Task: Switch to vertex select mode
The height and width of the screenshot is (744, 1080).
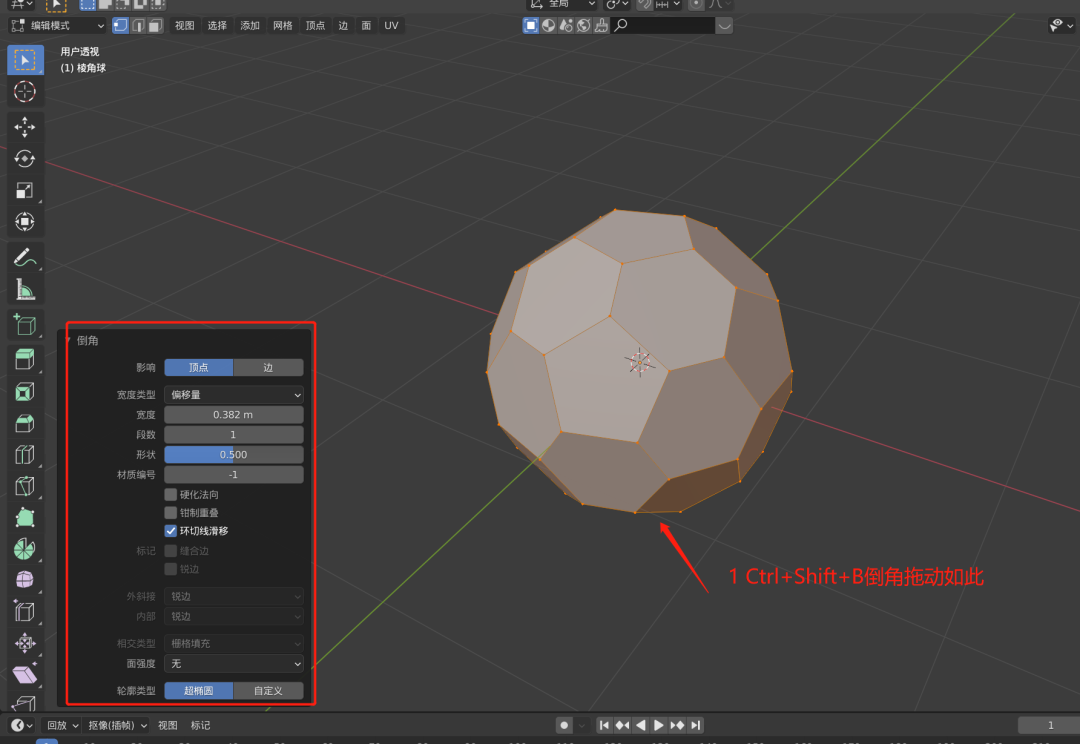Action: (121, 25)
